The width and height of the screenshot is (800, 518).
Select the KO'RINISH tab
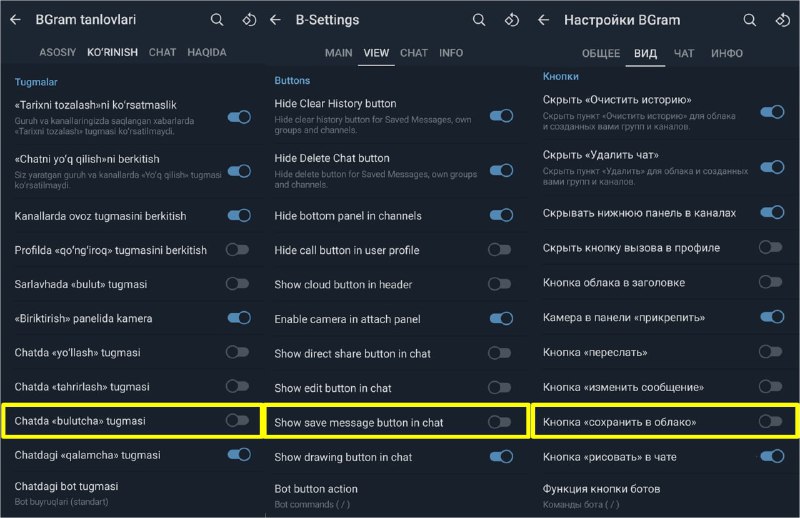tap(112, 52)
